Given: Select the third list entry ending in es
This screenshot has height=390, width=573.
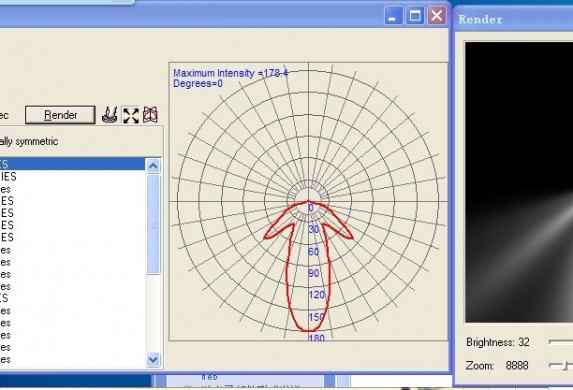Looking at the screenshot, I should click(72, 189).
